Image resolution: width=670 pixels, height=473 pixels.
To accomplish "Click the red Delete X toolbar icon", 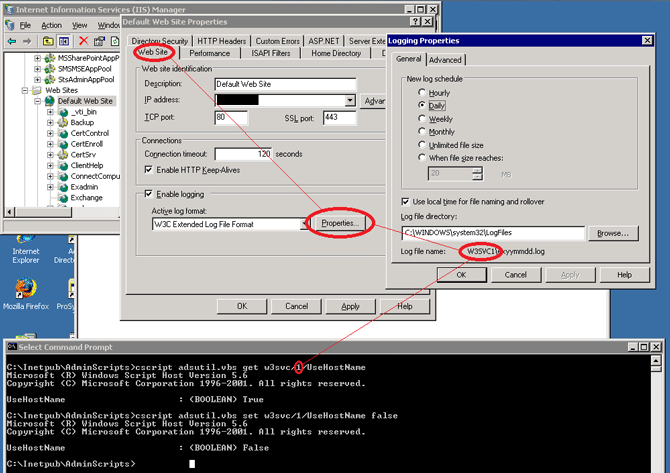I will [x=83, y=41].
